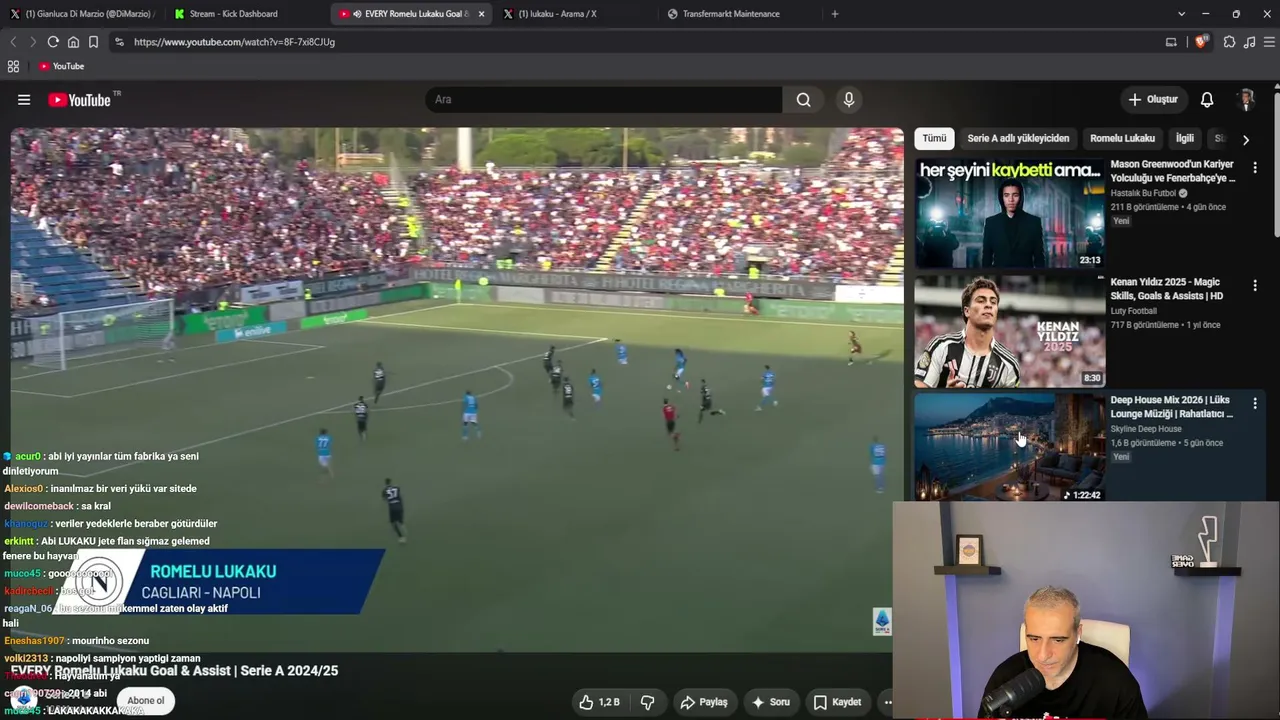Open more options for the Deep House Mix video
The image size is (1280, 720).
tap(1255, 403)
